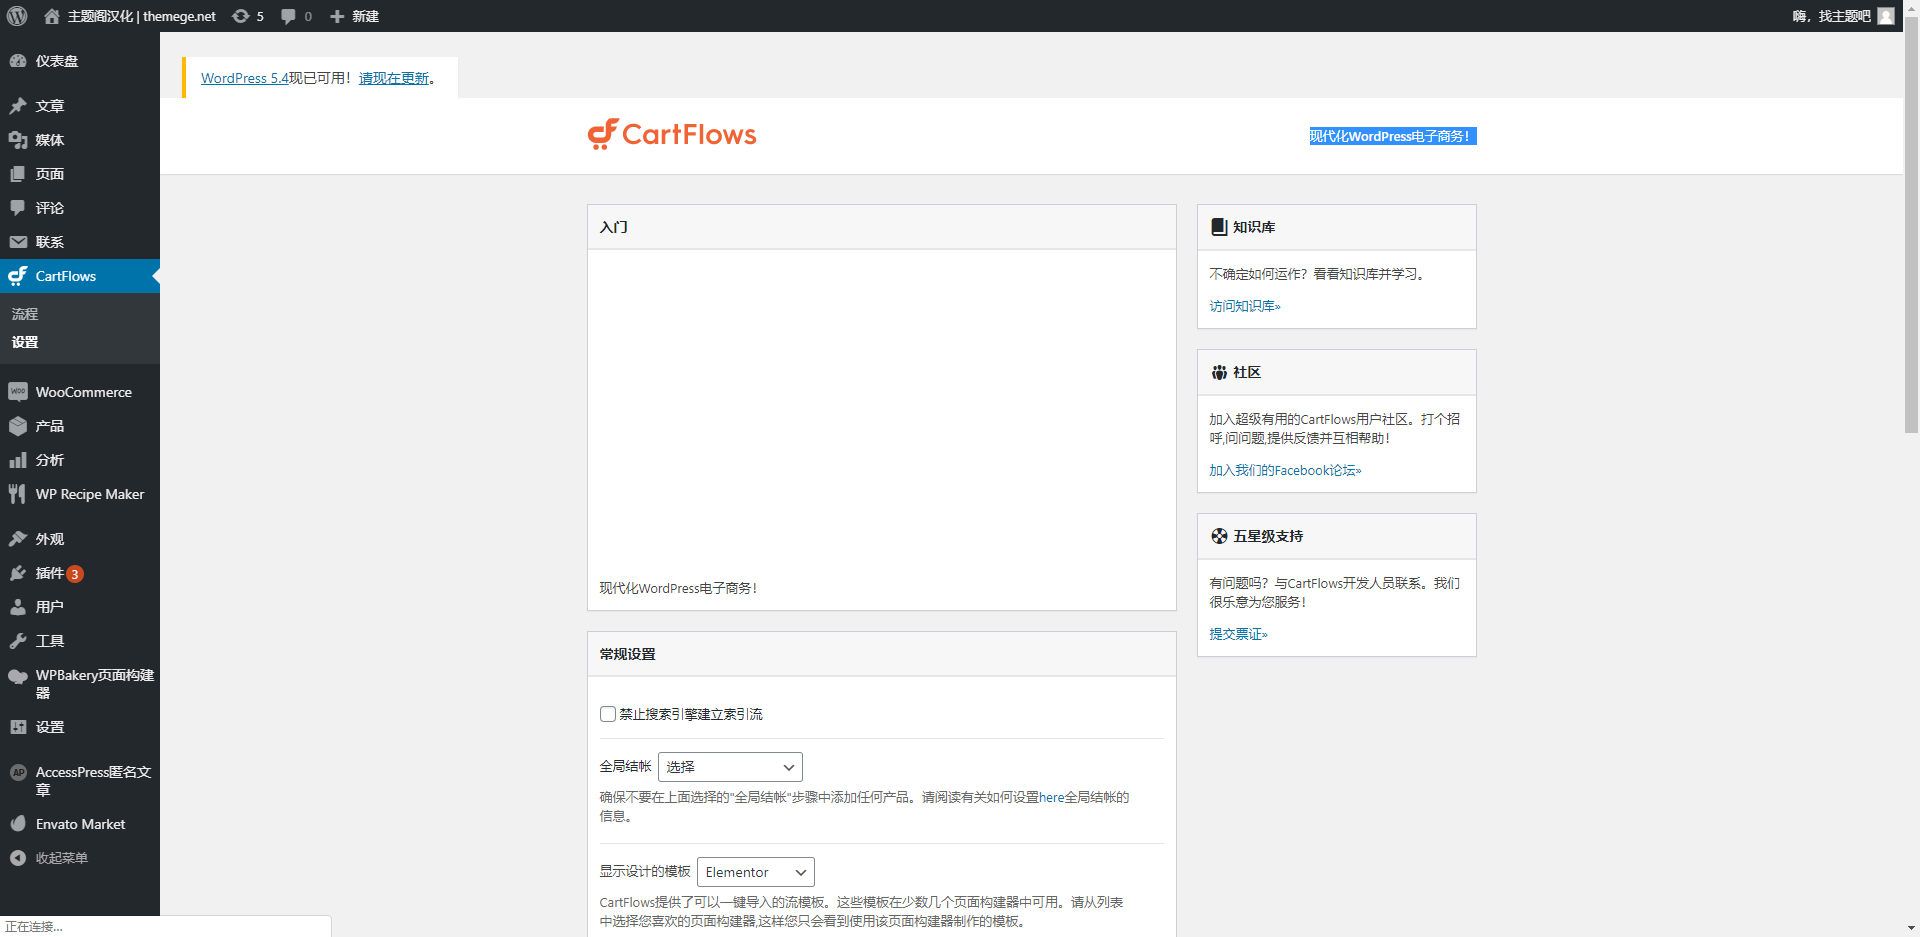This screenshot has height=937, width=1920.
Task: Click the here link in 全局结帐 description
Action: (1051, 797)
